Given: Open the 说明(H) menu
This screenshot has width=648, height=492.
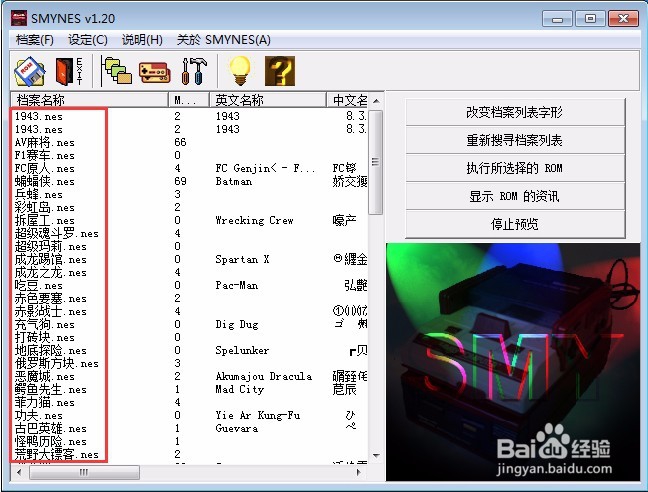Looking at the screenshot, I should click(142, 40).
